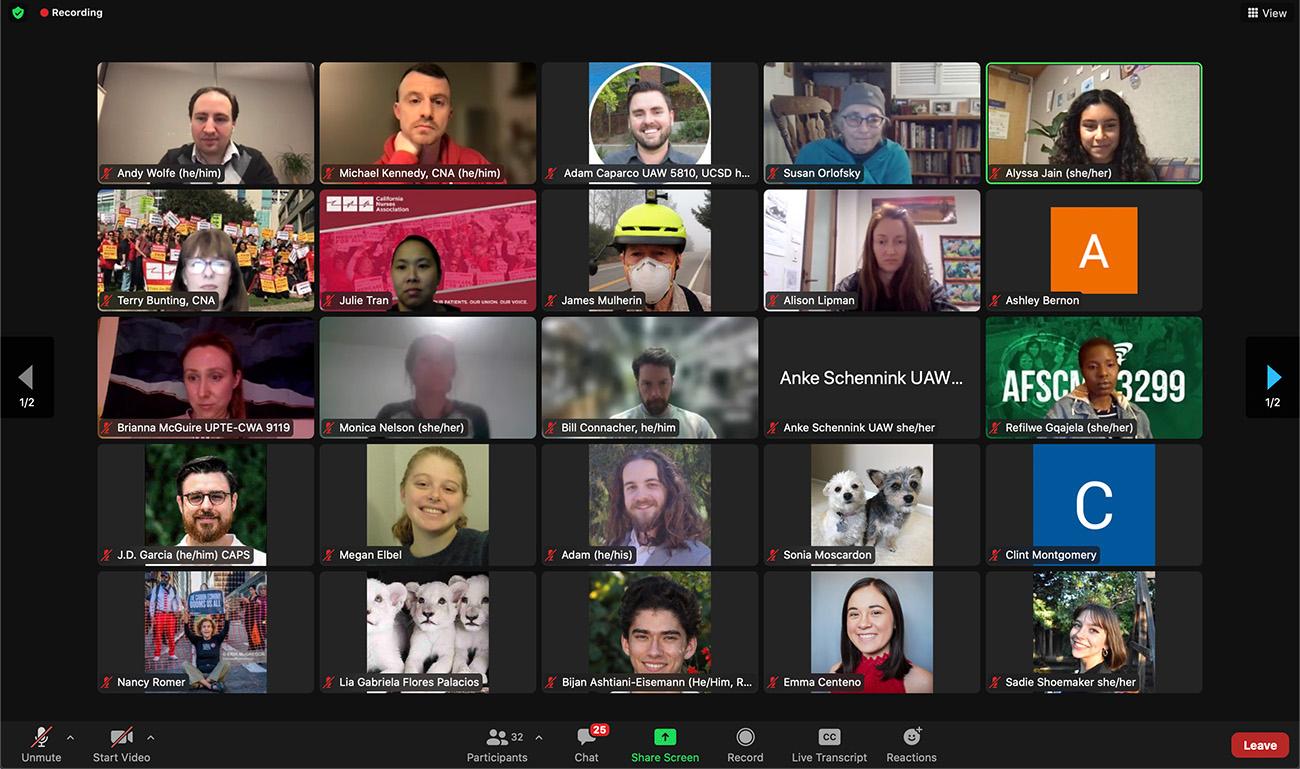
Task: Open the Participants panel
Action: pyautogui.click(x=497, y=744)
